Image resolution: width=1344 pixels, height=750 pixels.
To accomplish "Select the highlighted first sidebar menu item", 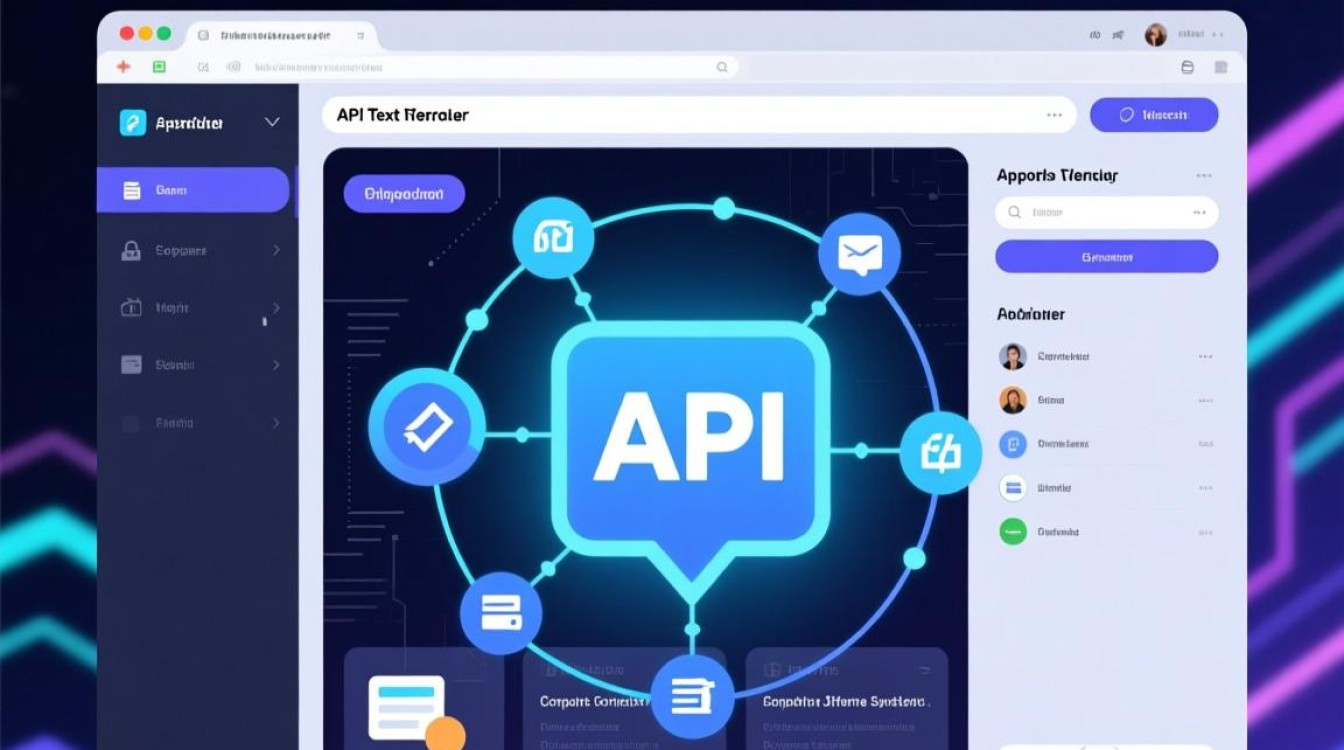I will [193, 190].
